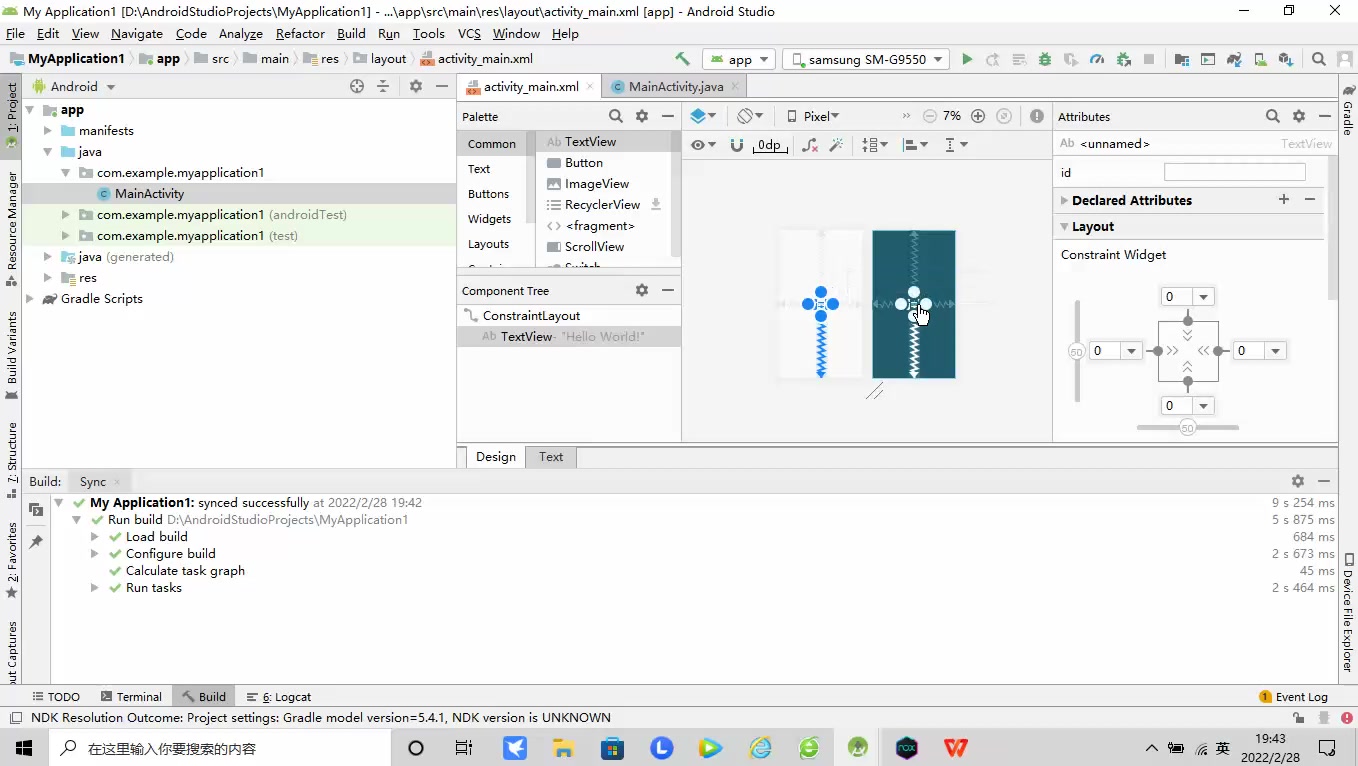Open the app run configuration dropdown
The width and height of the screenshot is (1358, 766).
point(740,59)
